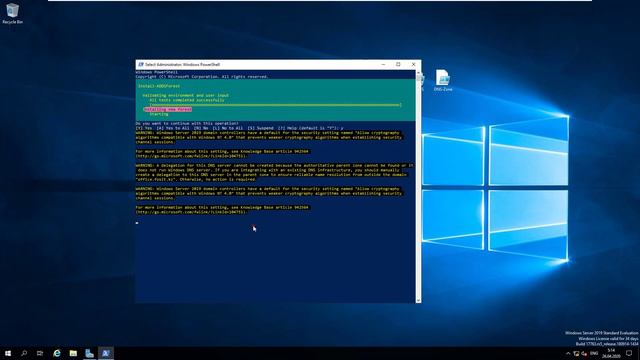This screenshot has width=640, height=360.
Task: Click the blinking cursor prompt in PowerShell
Action: tap(137, 223)
